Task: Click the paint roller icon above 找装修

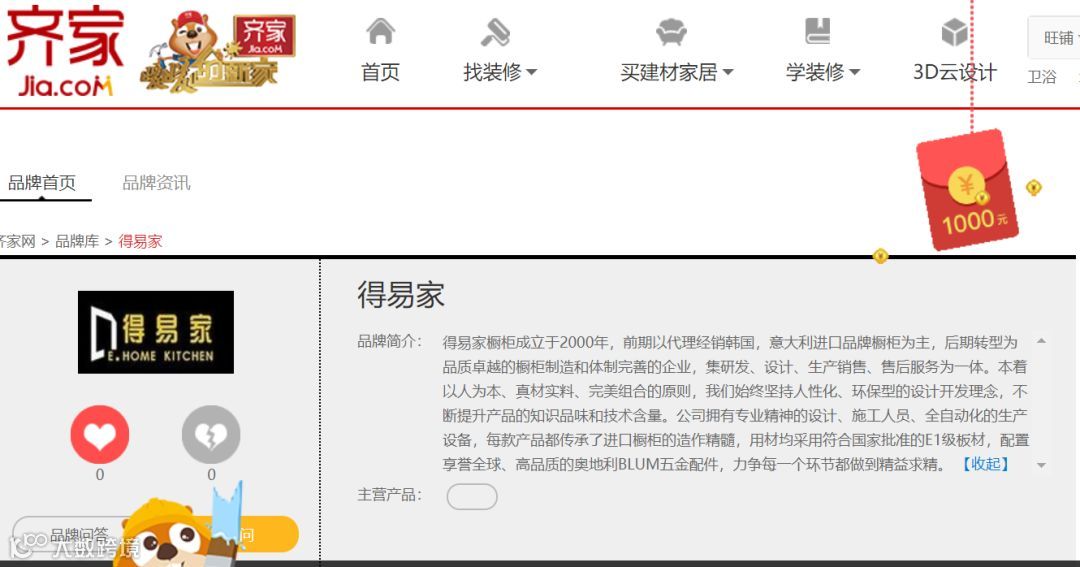Action: pos(495,32)
